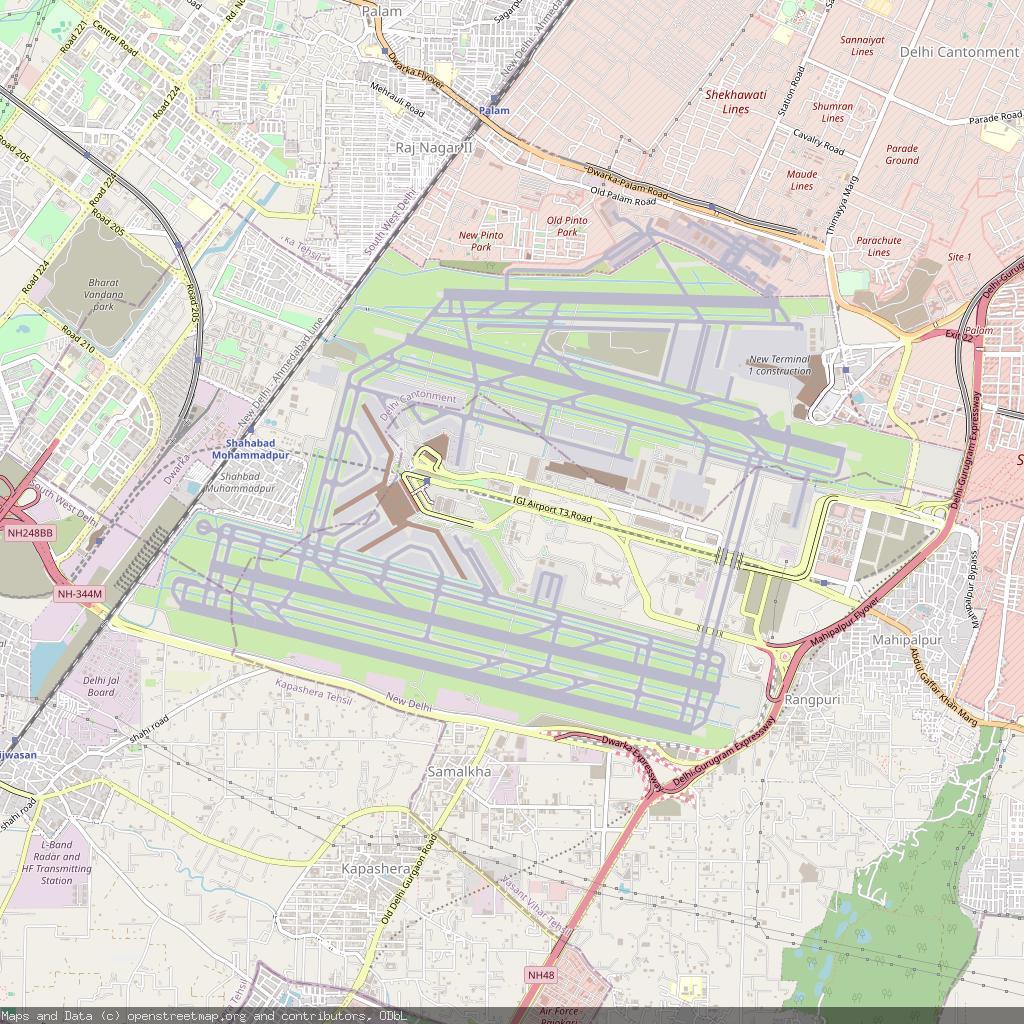Select the Old Delhi Gurgaon Road label
1024x1024 pixels.
(409, 878)
